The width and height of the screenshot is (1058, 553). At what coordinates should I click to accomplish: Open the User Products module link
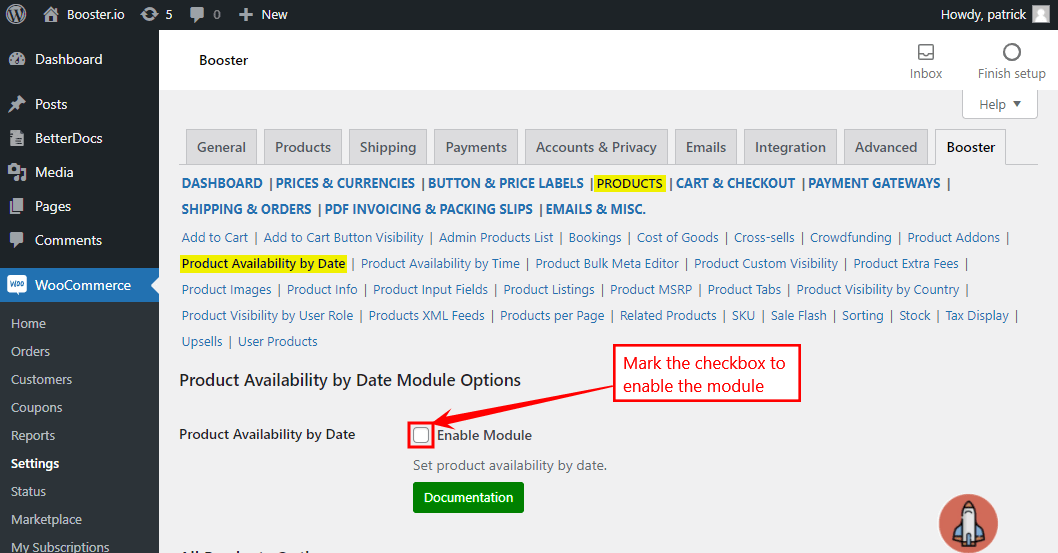click(277, 342)
